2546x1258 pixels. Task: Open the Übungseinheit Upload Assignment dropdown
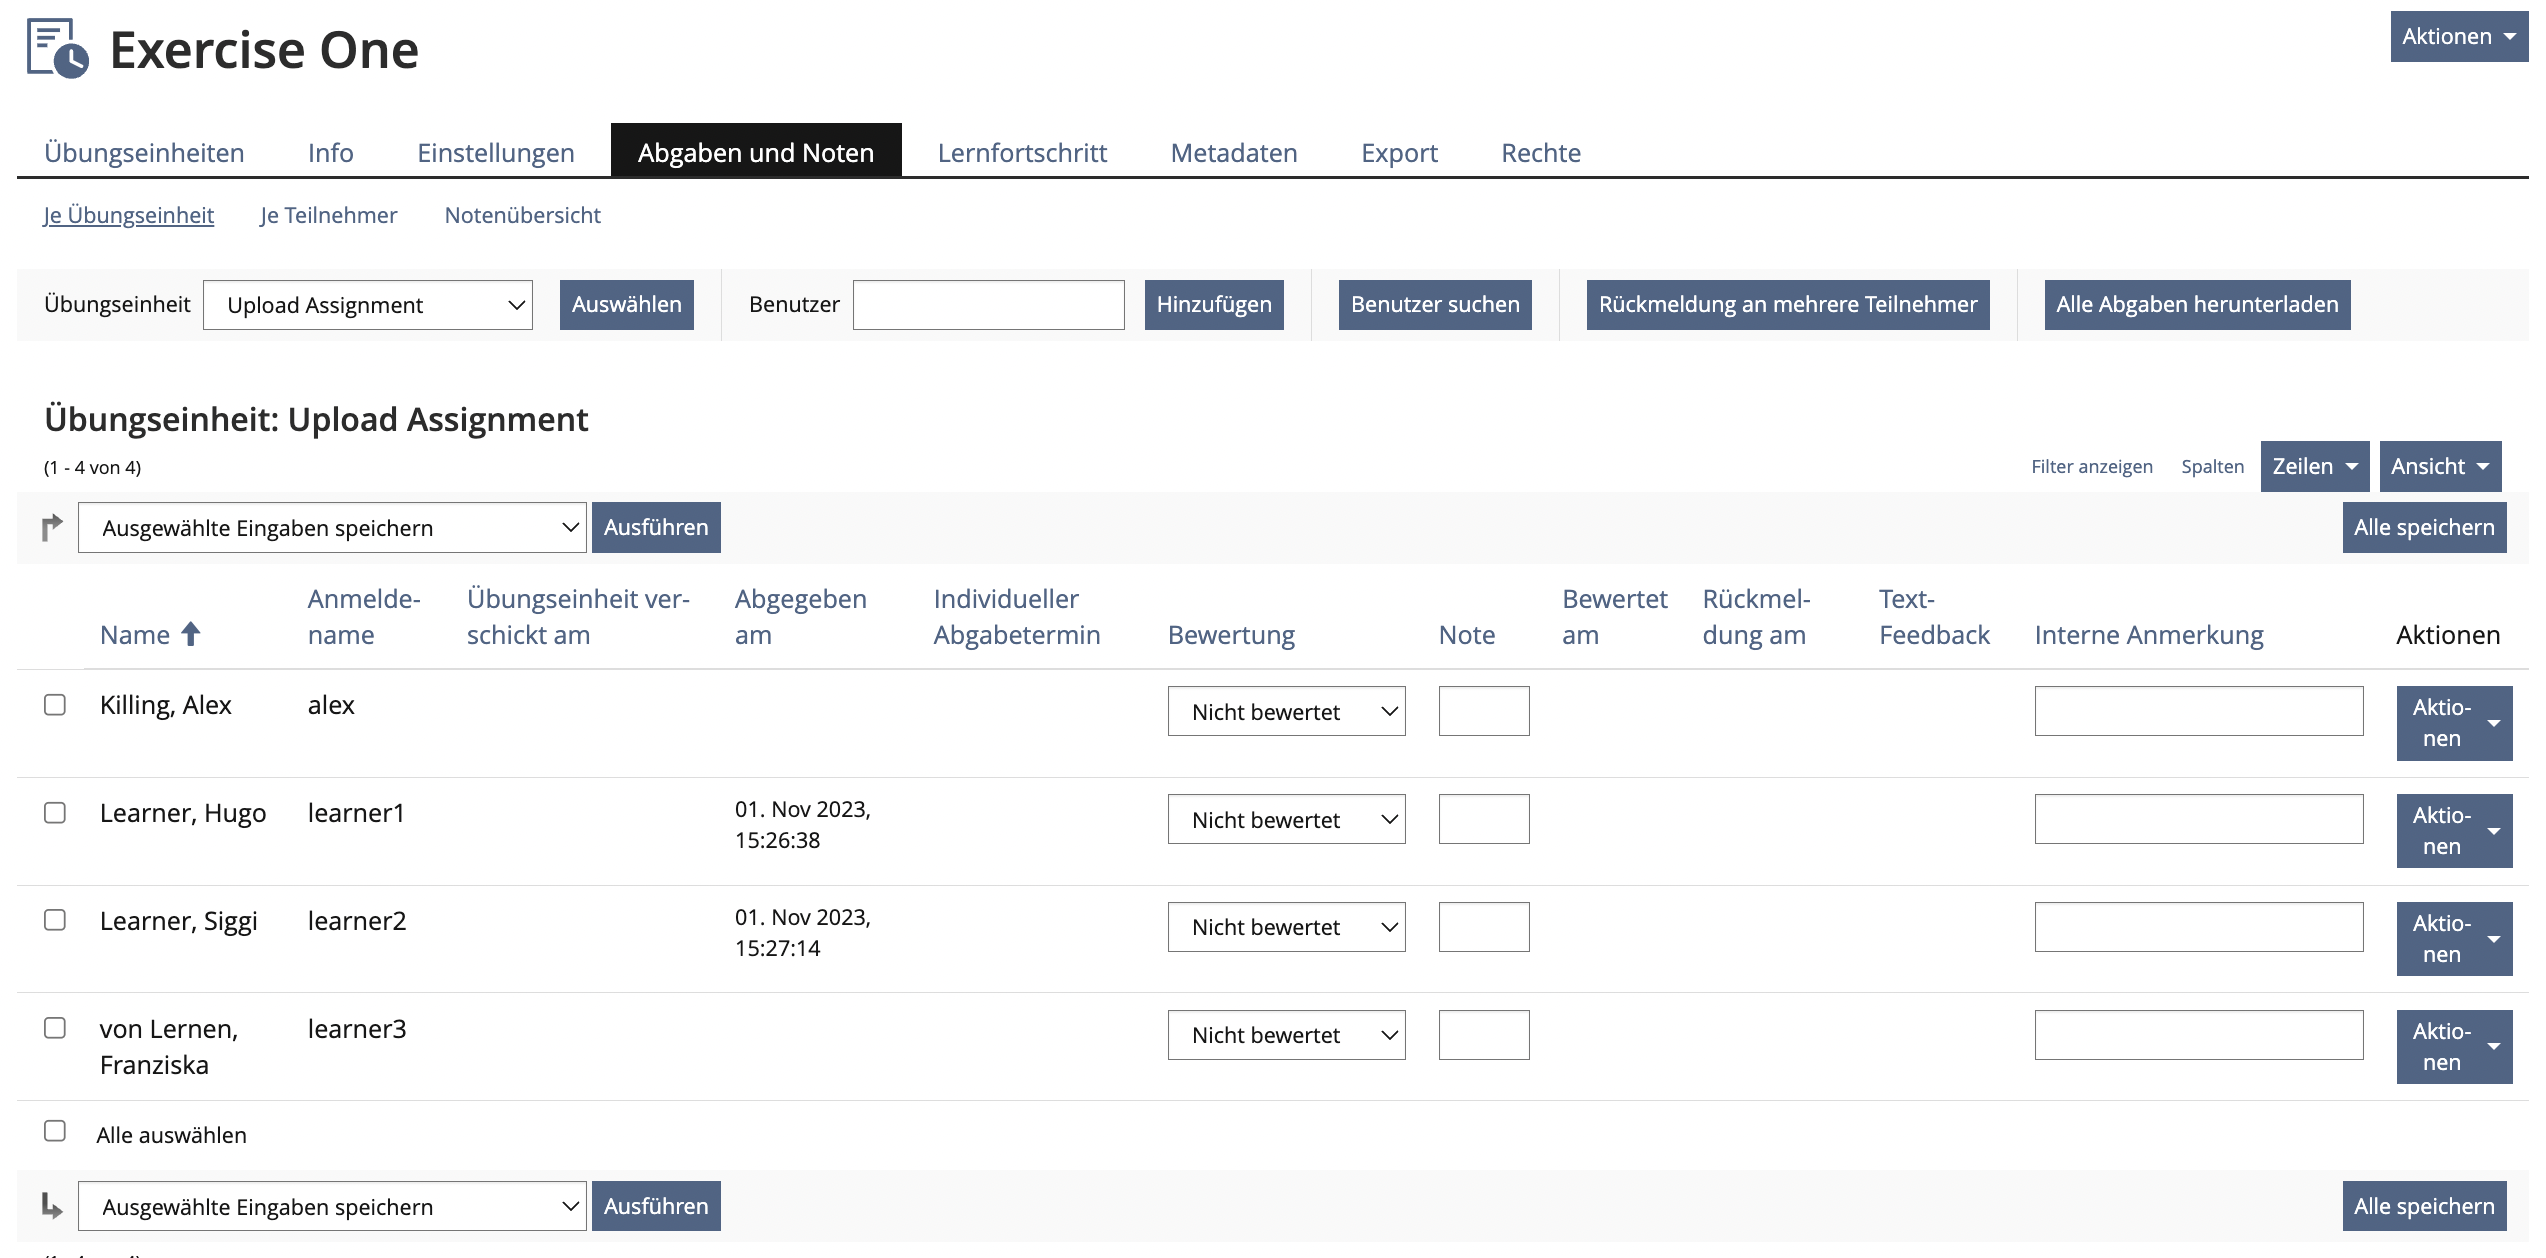coord(368,305)
